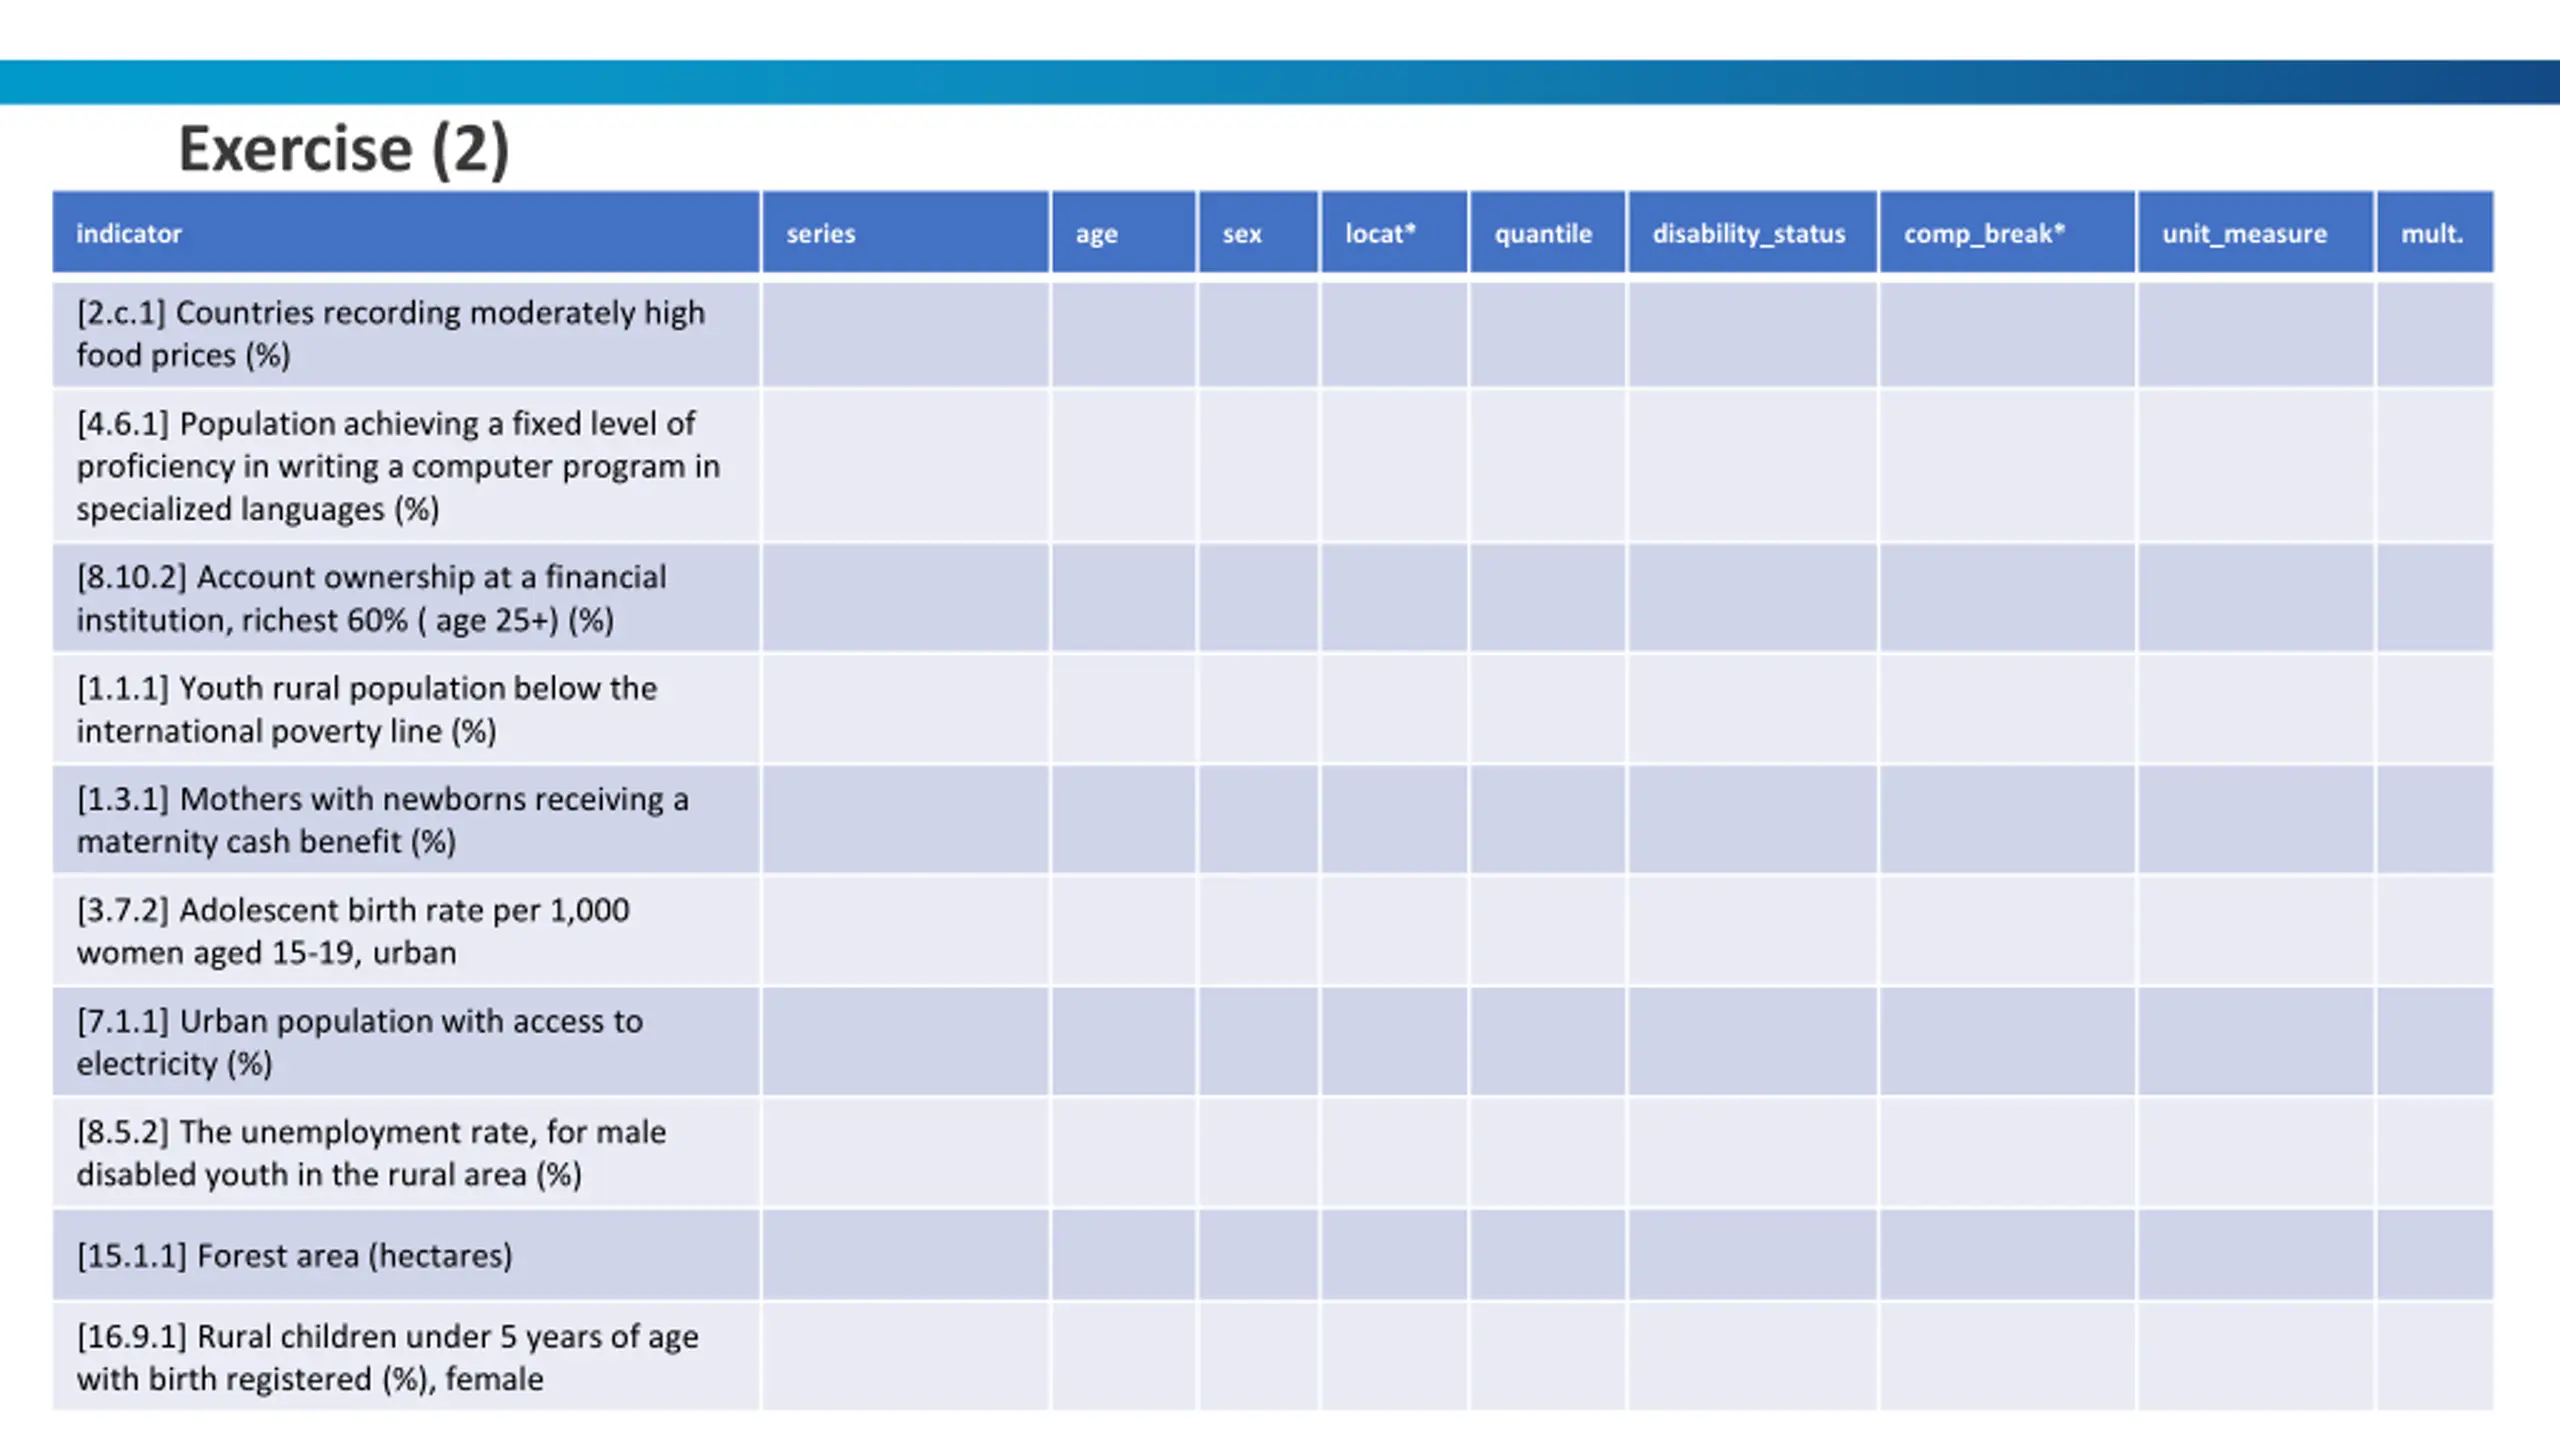Select the 'mult.' column header
2560x1440 pixels.
pos(2435,232)
